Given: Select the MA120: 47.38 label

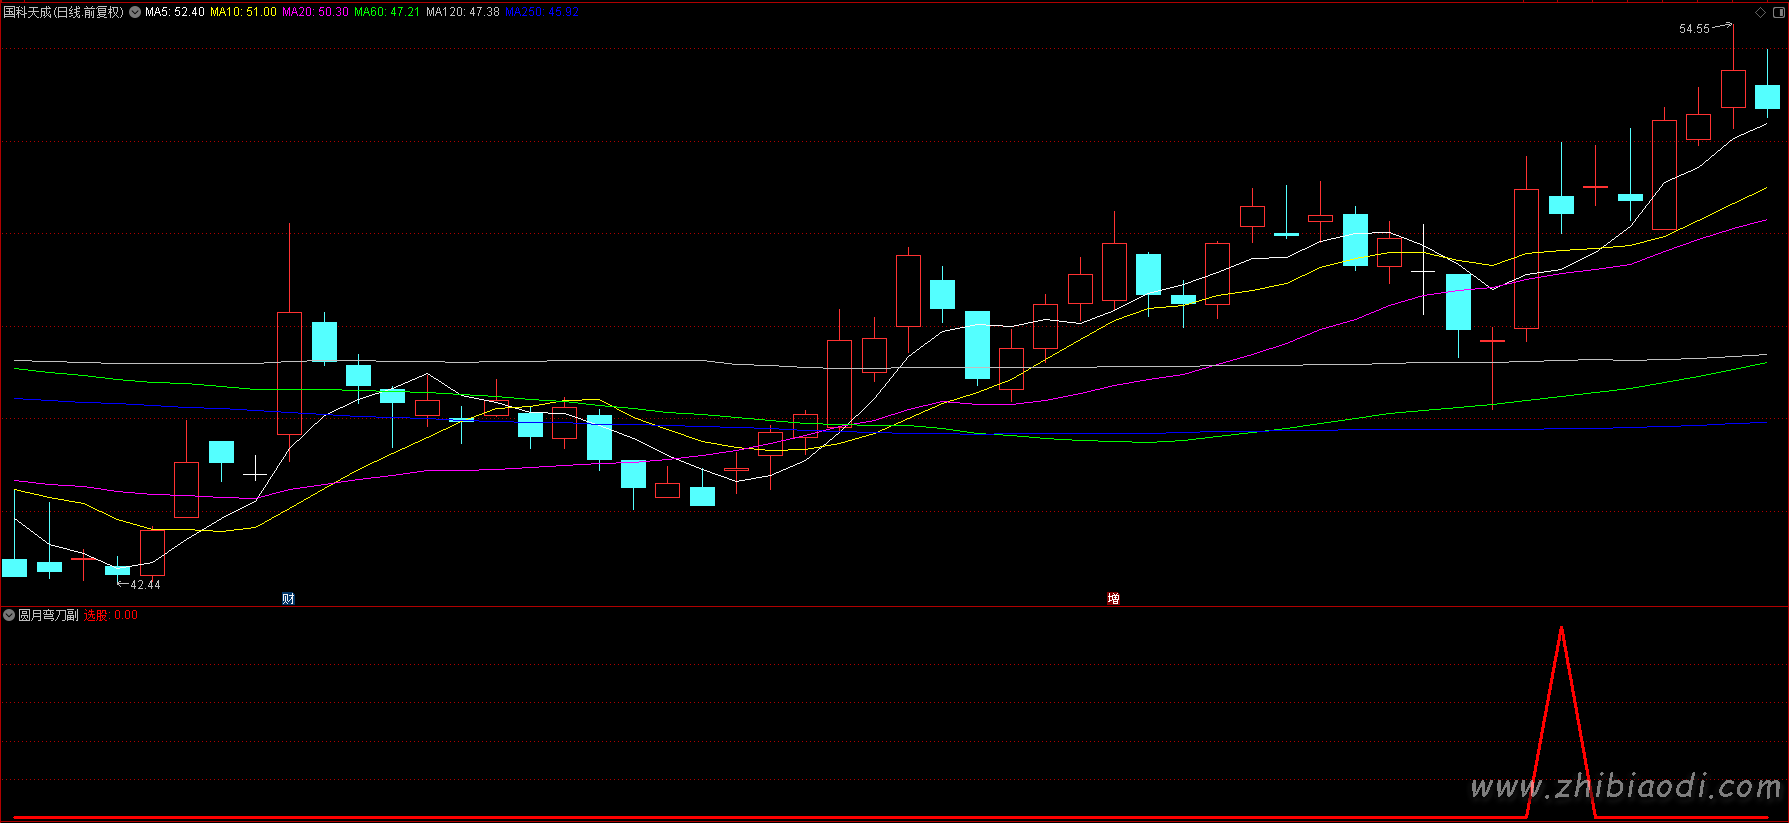Looking at the screenshot, I should (462, 12).
